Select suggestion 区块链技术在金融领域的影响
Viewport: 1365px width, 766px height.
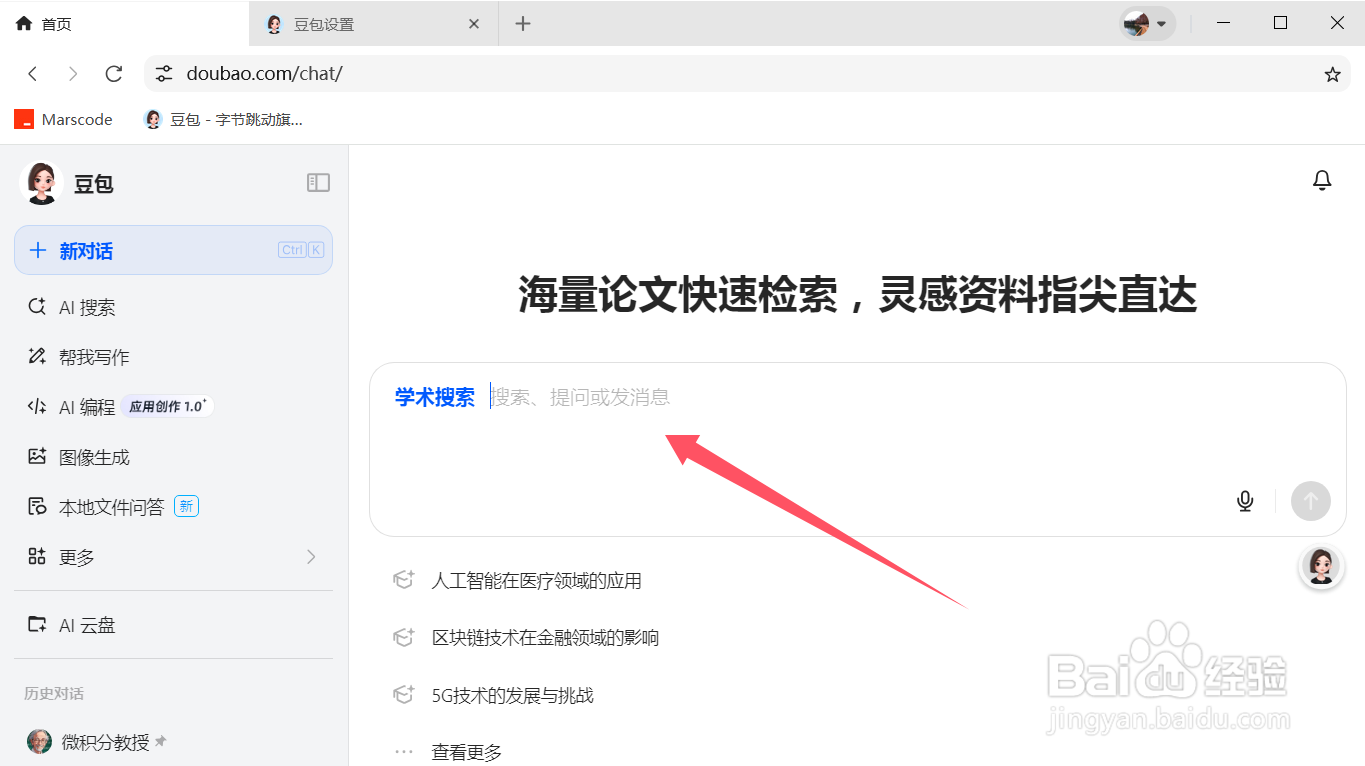pos(545,638)
